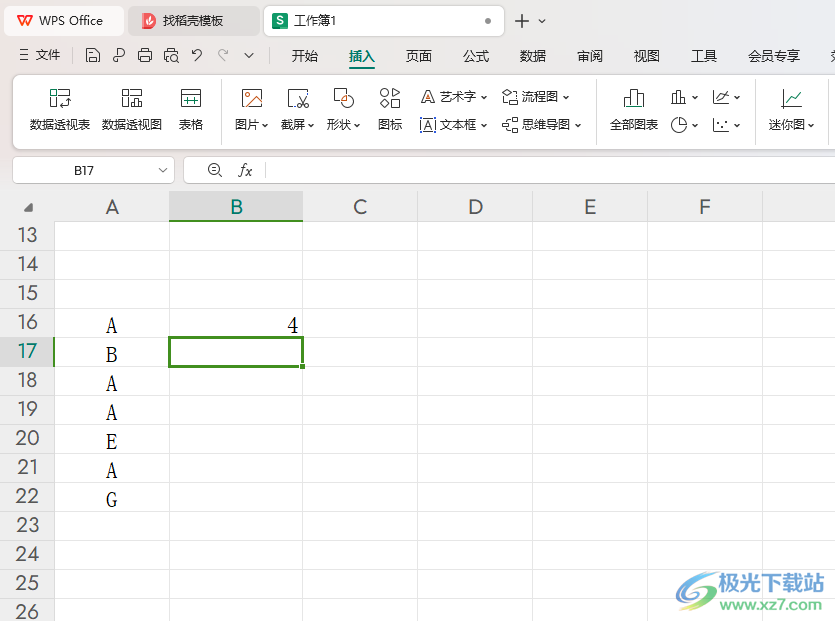This screenshot has height=621, width=835.
Task: Open the WordArt (艺术字) dropdown arrow
Action: [484, 97]
